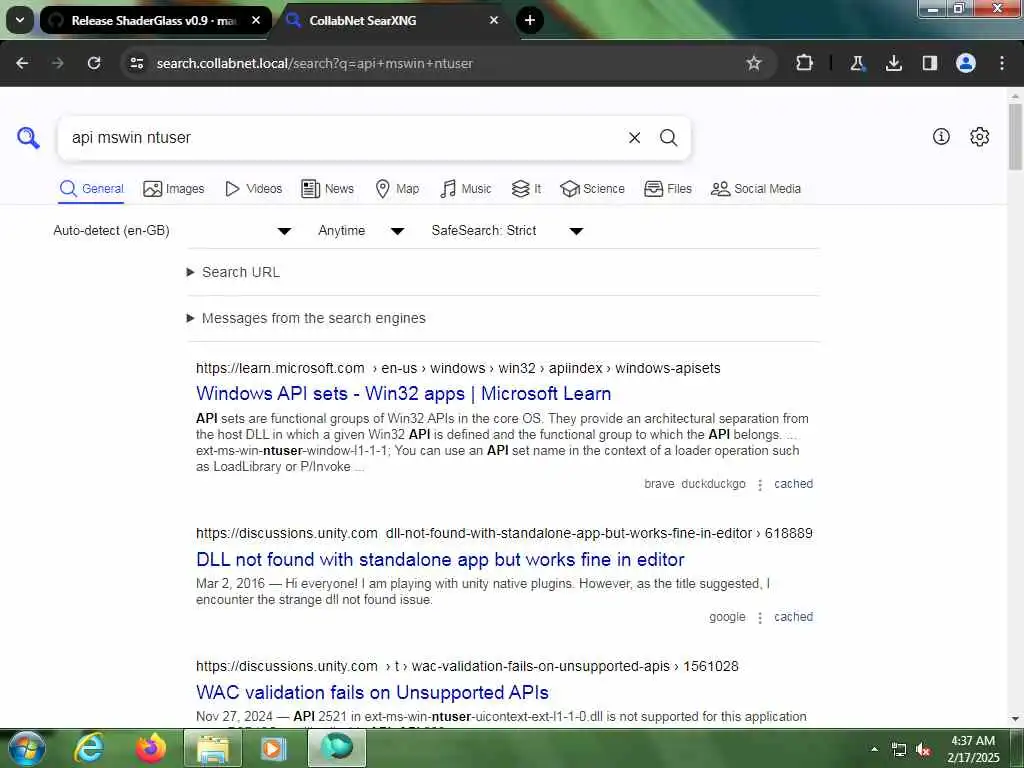Select the Map search category
Image resolution: width=1024 pixels, height=768 pixels.
click(397, 189)
